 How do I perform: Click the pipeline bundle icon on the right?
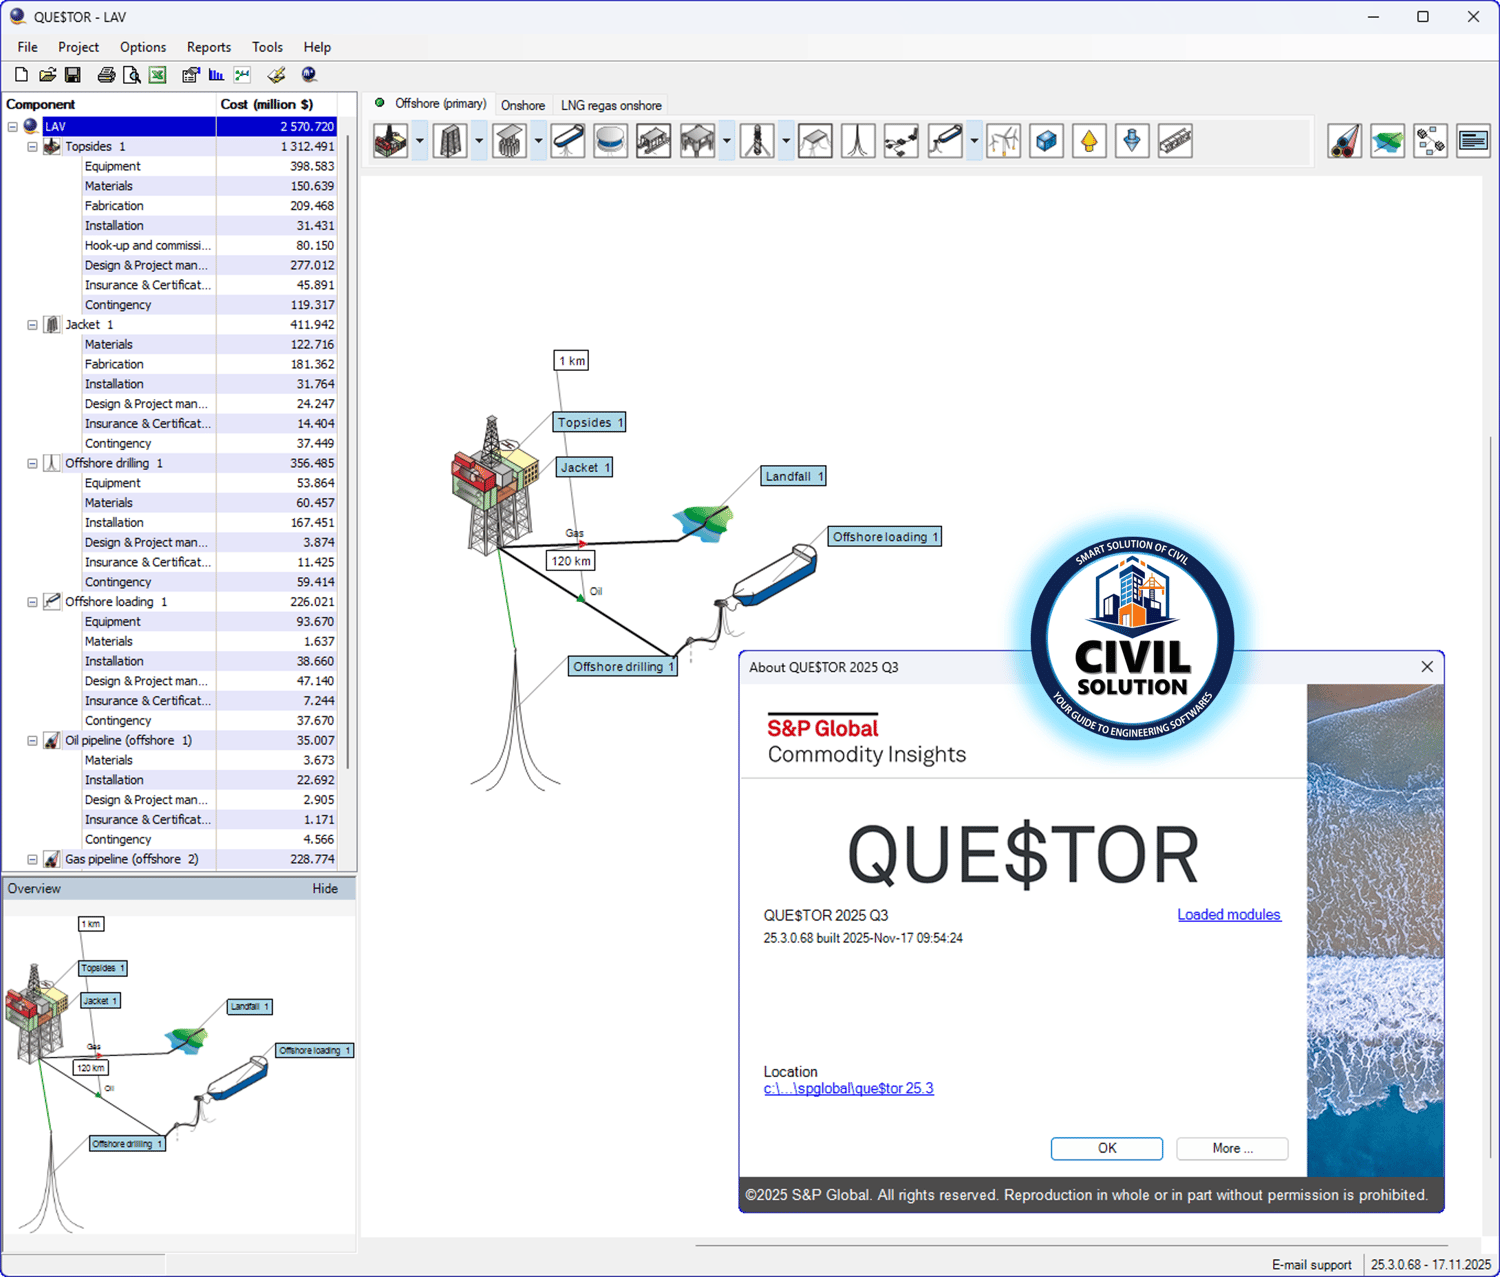click(x=1345, y=141)
